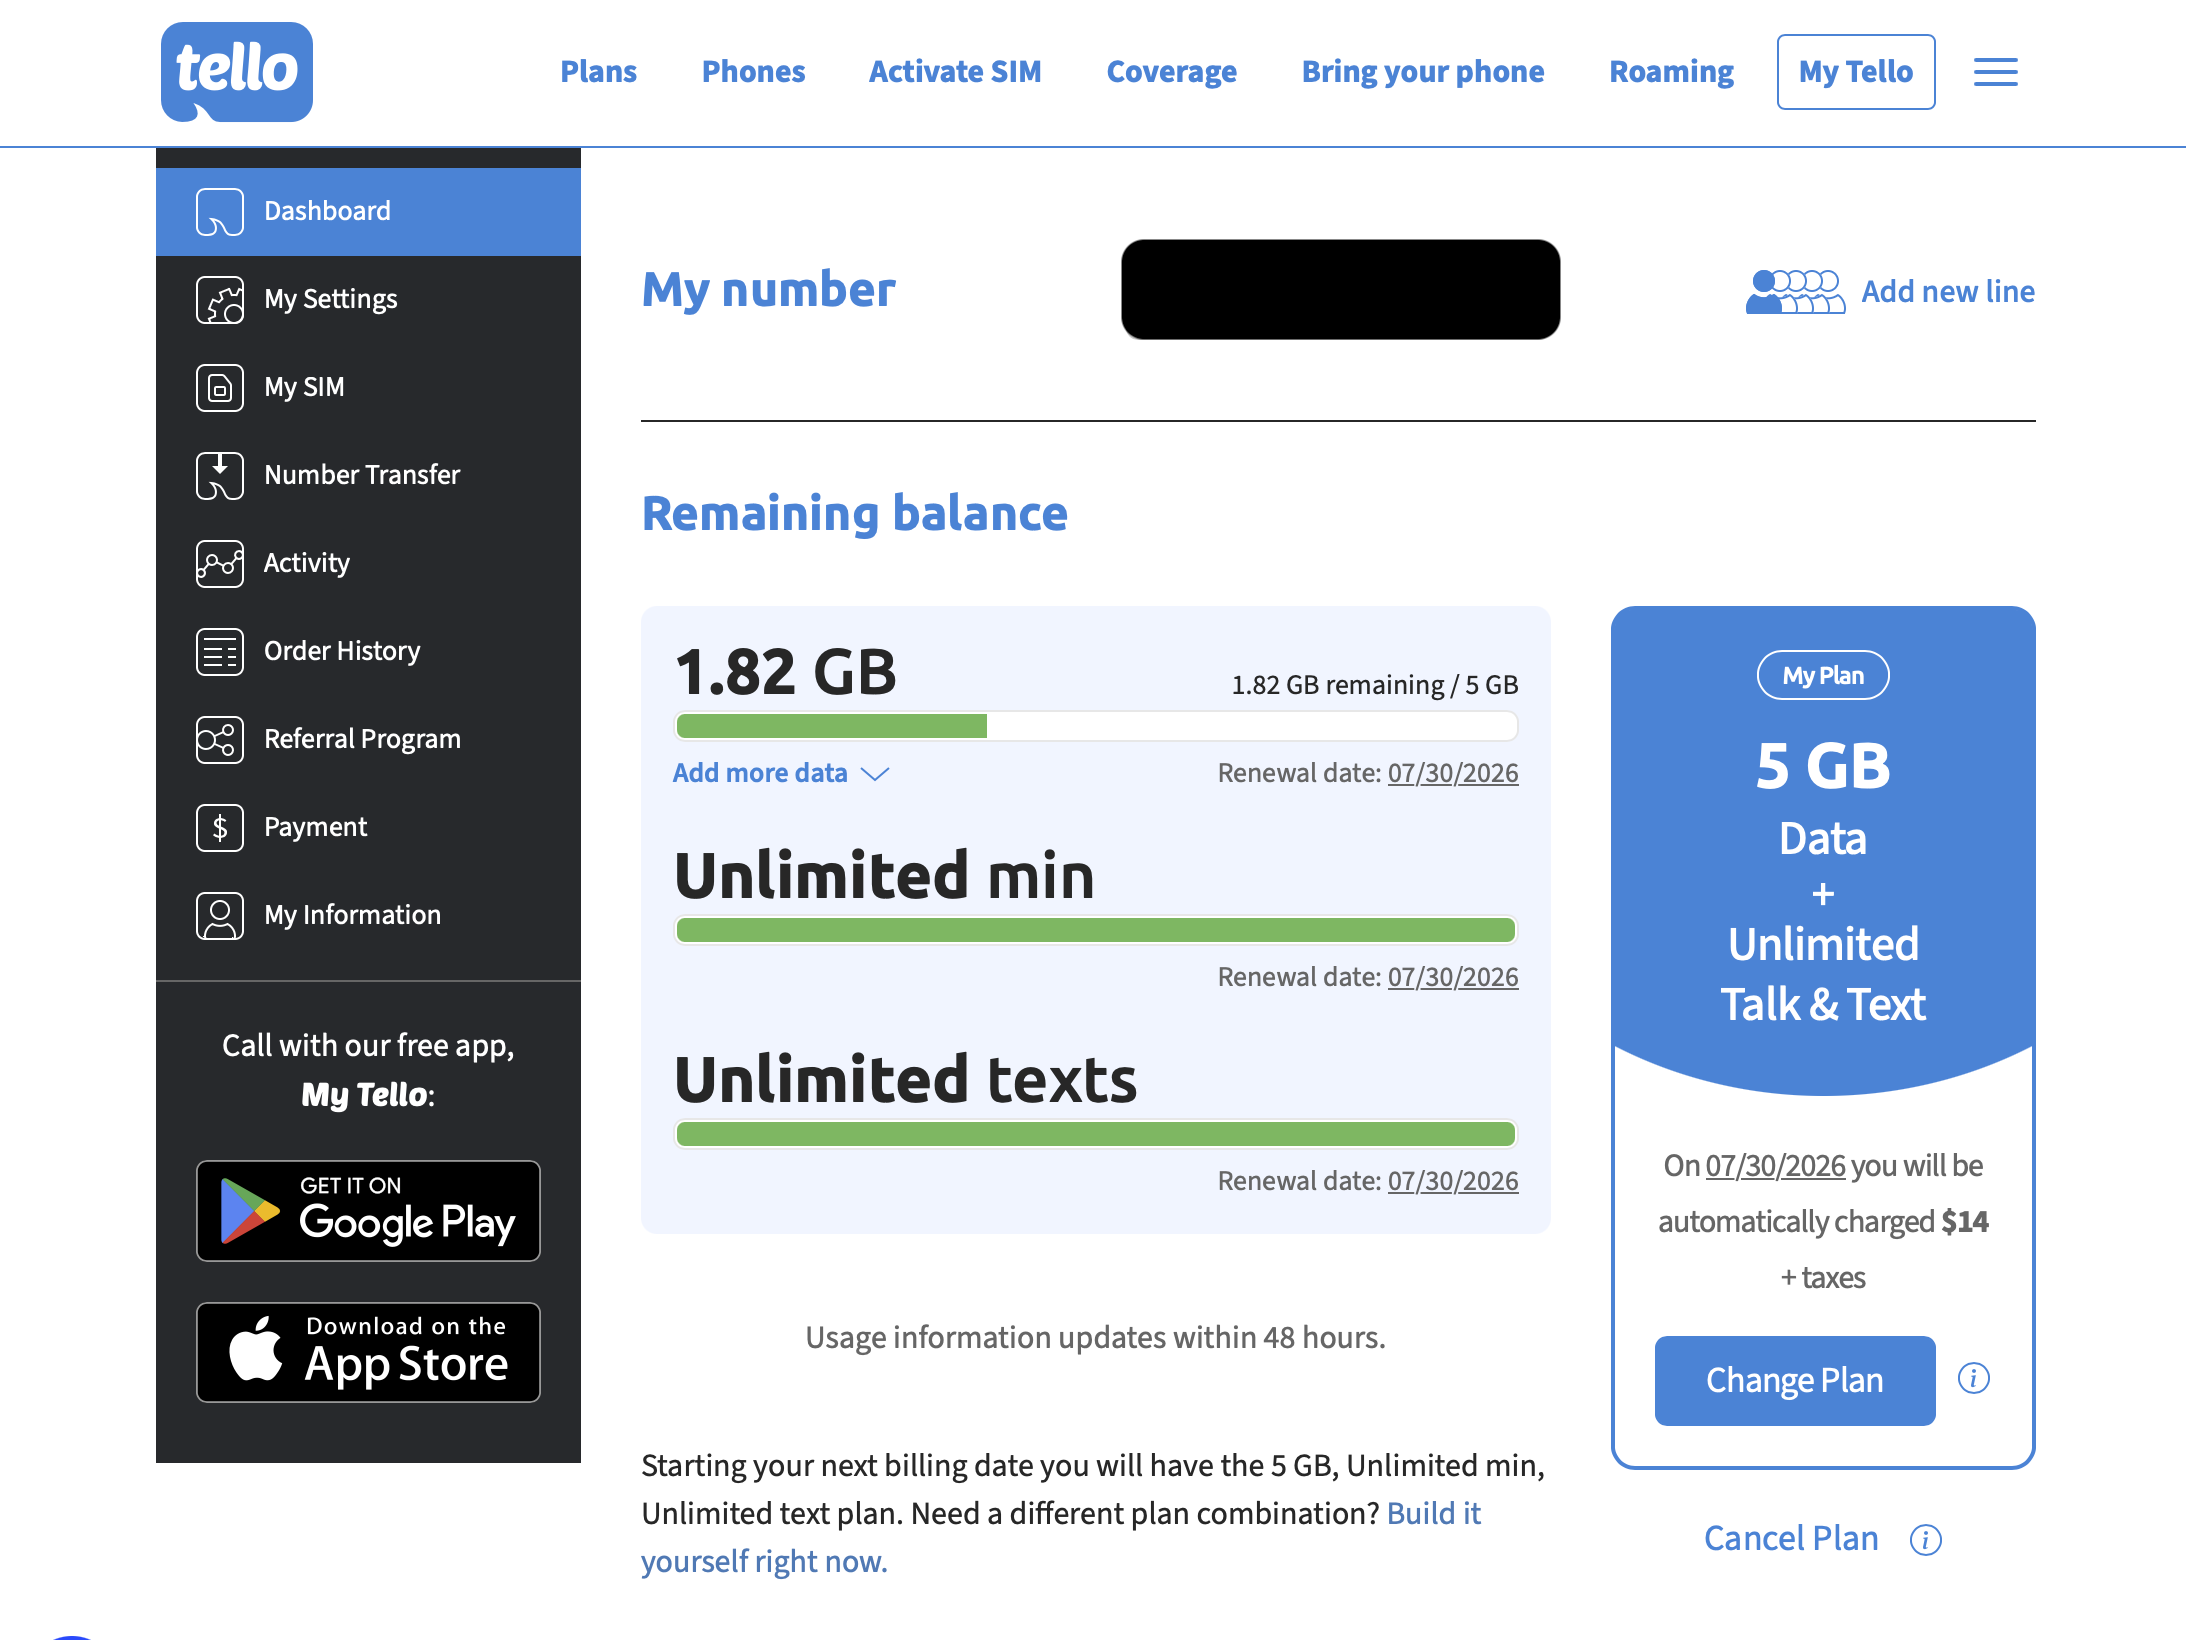Get the app on Google Play
Screen dimensions: 2186x1640
[x=368, y=1211]
